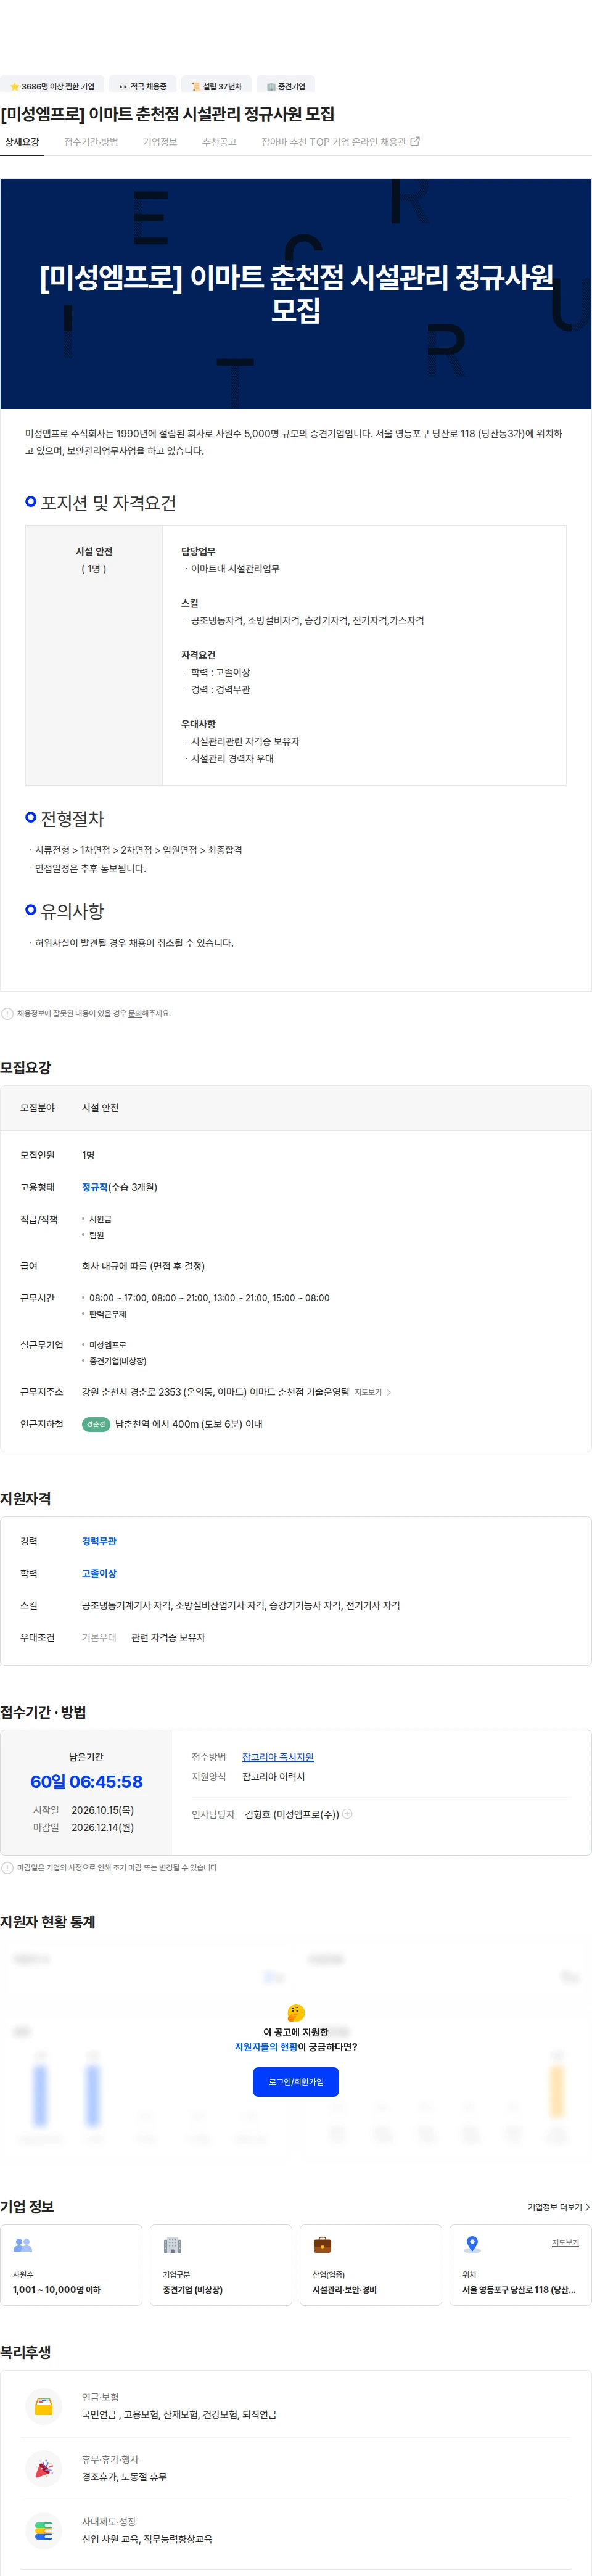Click the circle icon beside 김형호 (미성엠프로(주))
Viewport: 592px width, 2576px height.
click(x=347, y=1814)
